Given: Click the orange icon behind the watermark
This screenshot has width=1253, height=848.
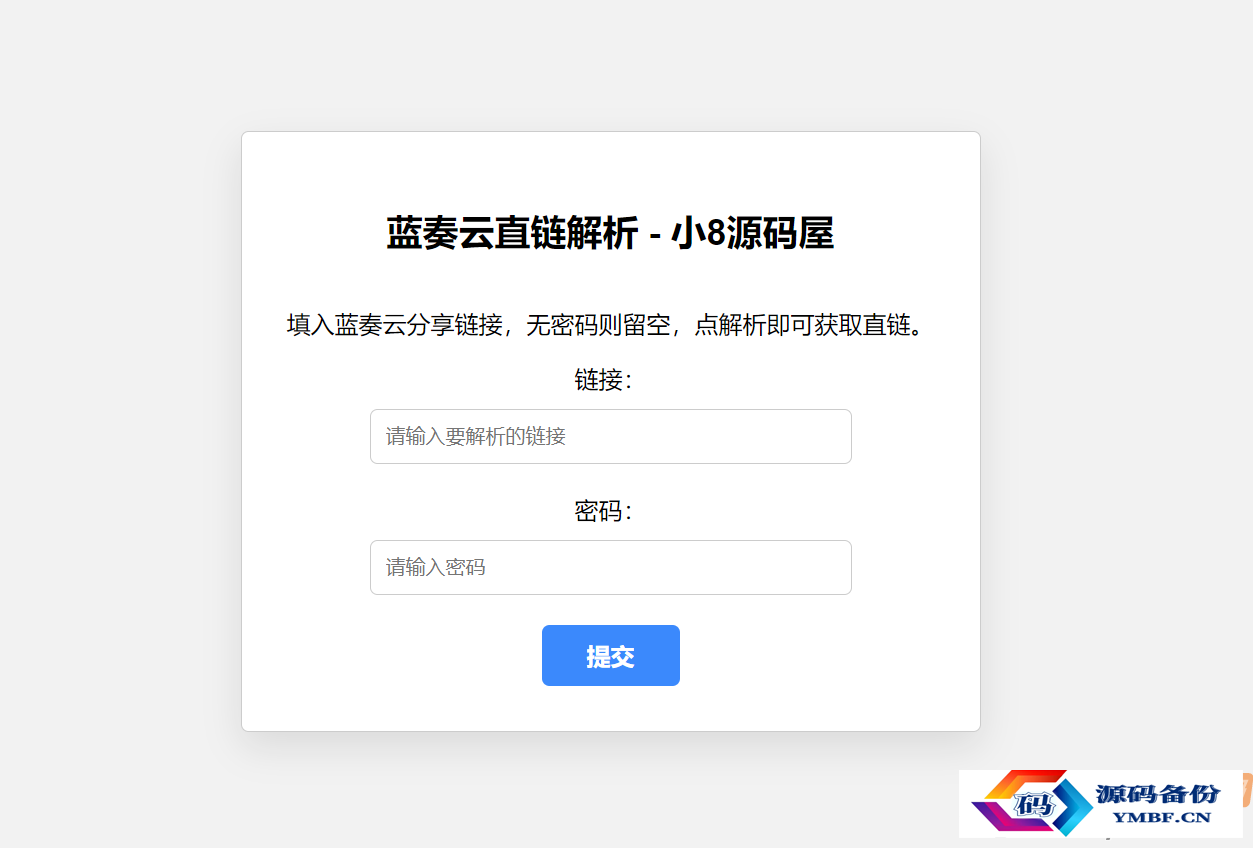Looking at the screenshot, I should [x=1247, y=789].
